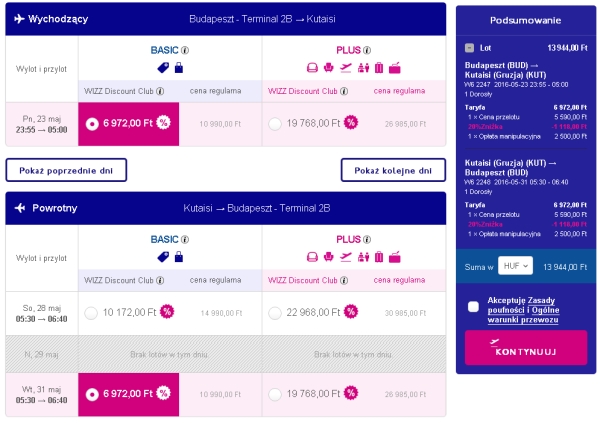Click info icon next to outbound PLUS

(367, 50)
